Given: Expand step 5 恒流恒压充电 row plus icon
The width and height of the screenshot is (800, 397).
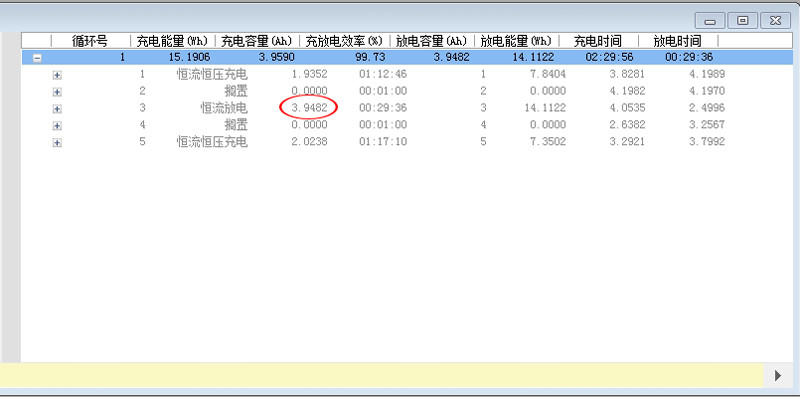Looking at the screenshot, I should coord(57,142).
